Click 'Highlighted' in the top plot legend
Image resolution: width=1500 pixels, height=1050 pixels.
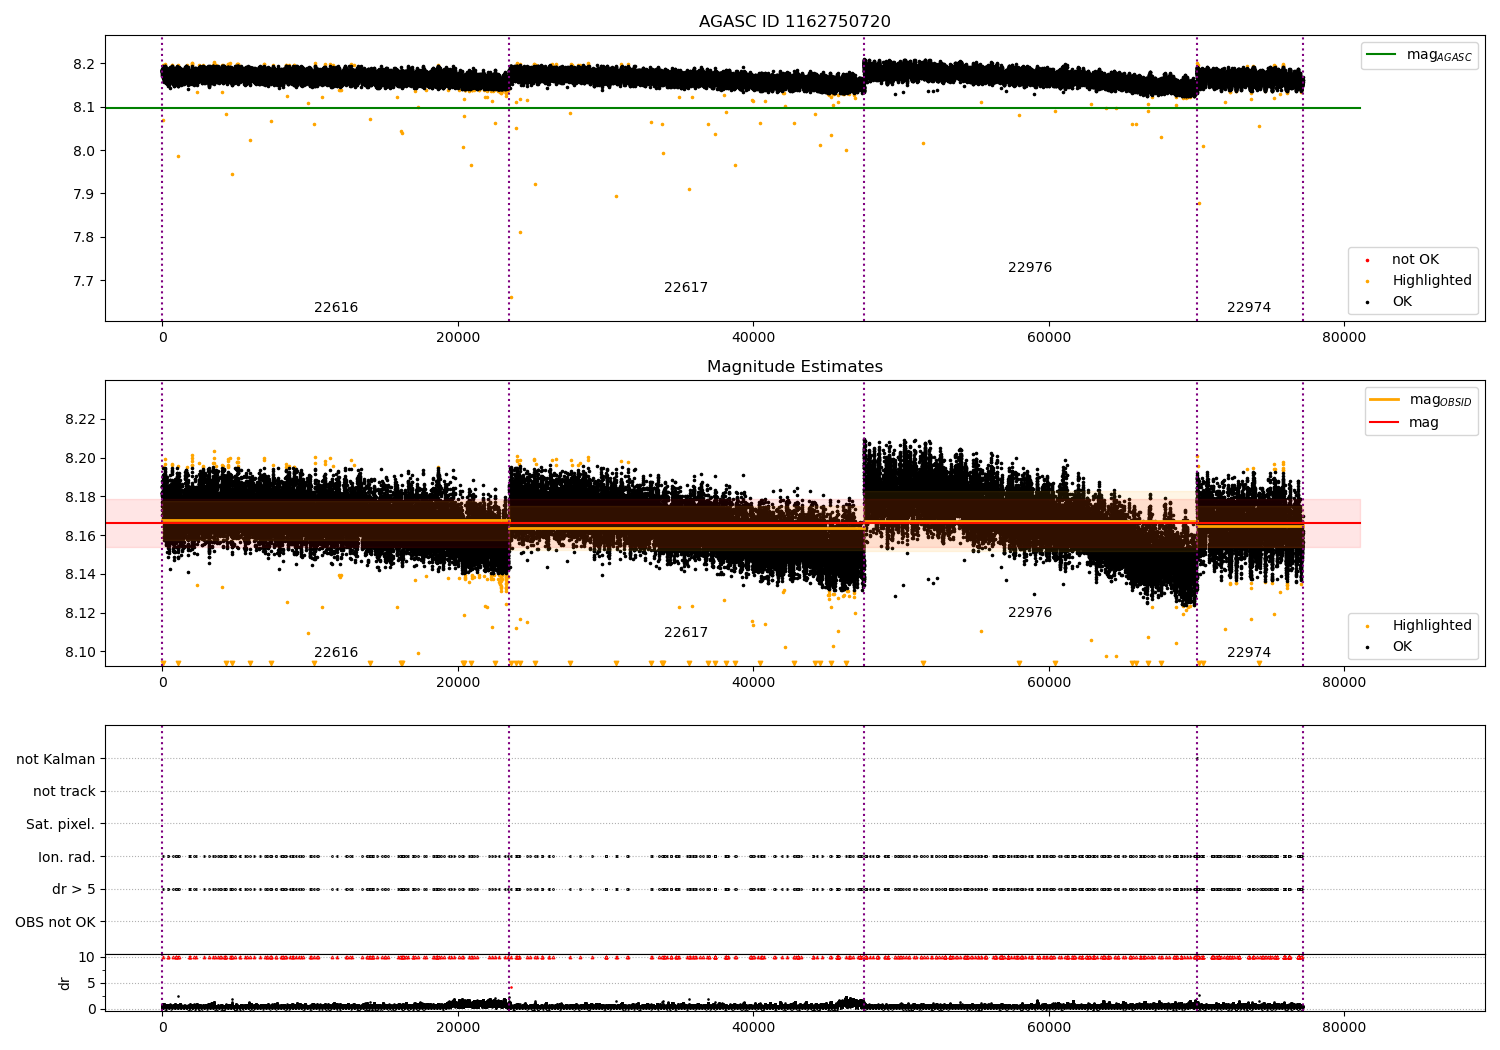[1432, 281]
